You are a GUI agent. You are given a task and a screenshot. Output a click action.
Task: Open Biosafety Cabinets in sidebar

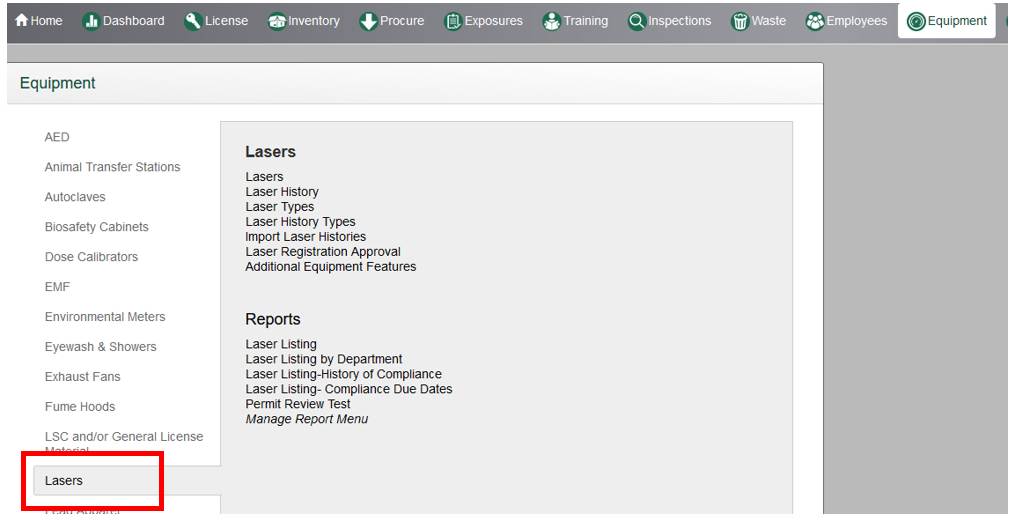click(96, 227)
